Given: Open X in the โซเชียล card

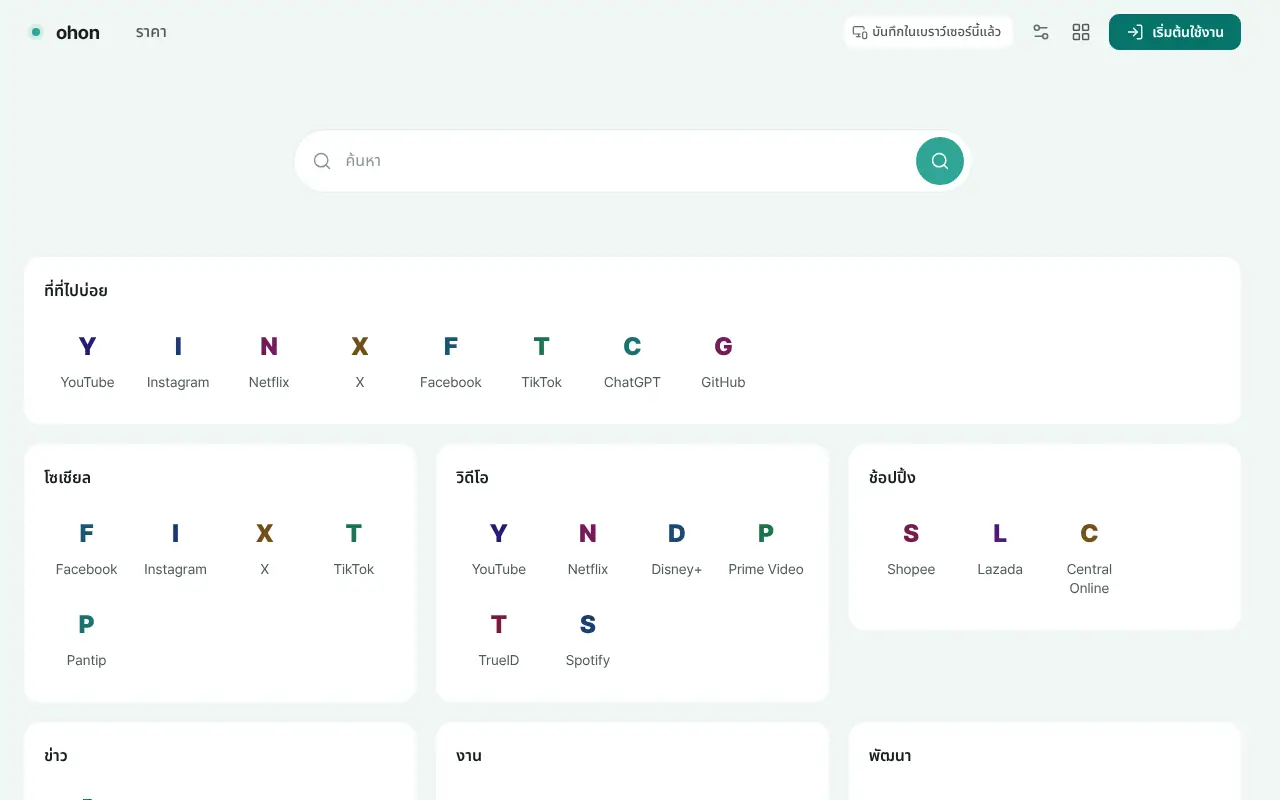Looking at the screenshot, I should [x=264, y=548].
